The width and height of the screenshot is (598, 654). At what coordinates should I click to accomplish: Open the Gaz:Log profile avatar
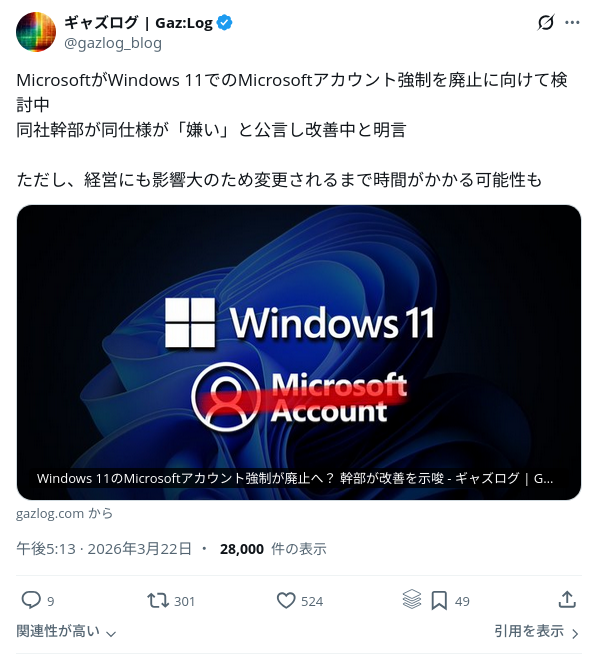36,32
